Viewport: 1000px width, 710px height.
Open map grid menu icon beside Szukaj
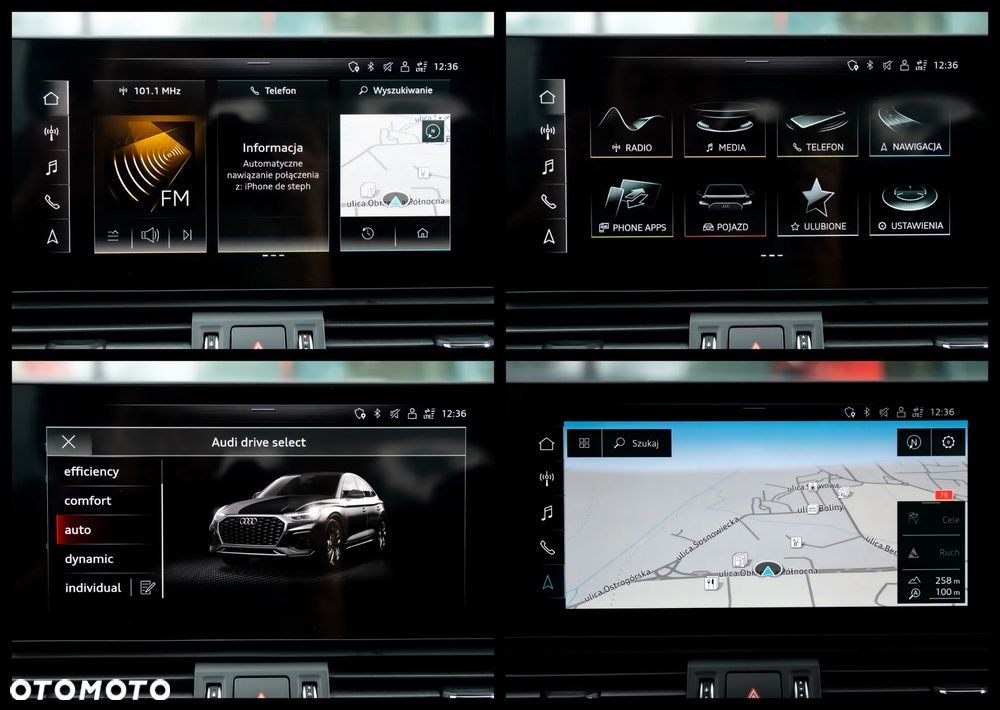[584, 443]
